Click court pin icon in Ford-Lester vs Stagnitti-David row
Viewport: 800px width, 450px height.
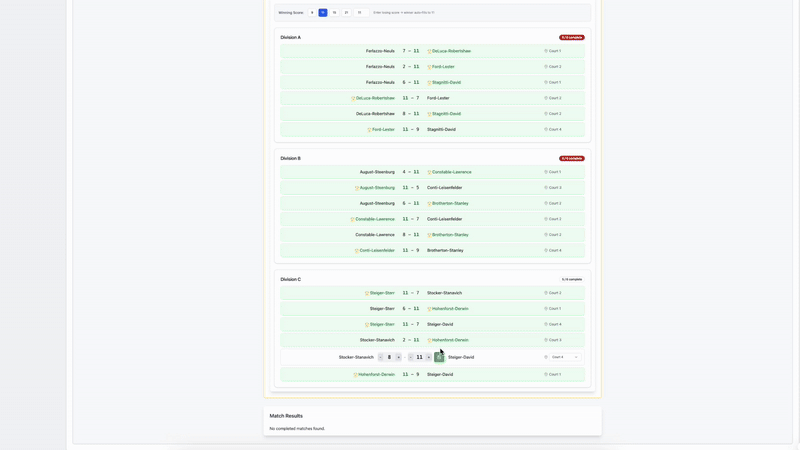pos(546,130)
